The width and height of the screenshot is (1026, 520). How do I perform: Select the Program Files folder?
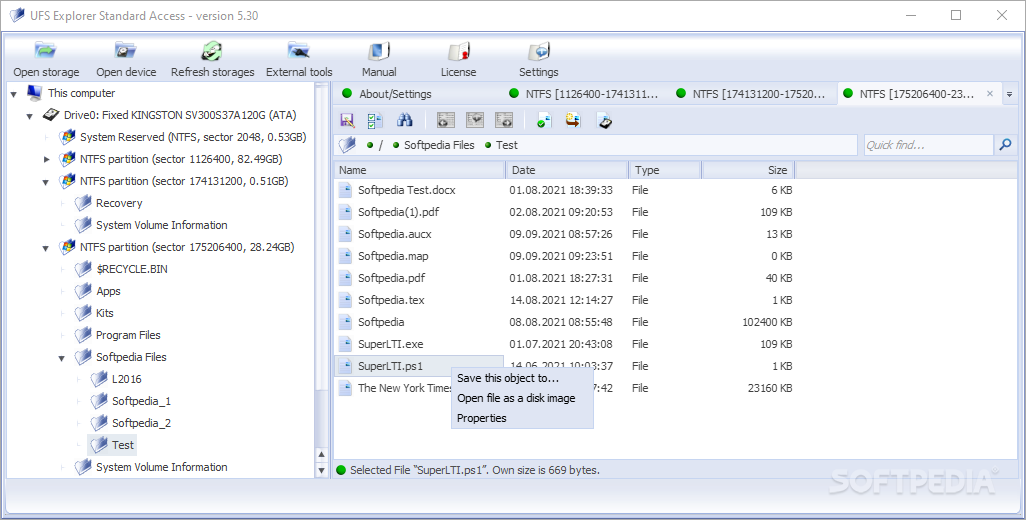point(128,335)
